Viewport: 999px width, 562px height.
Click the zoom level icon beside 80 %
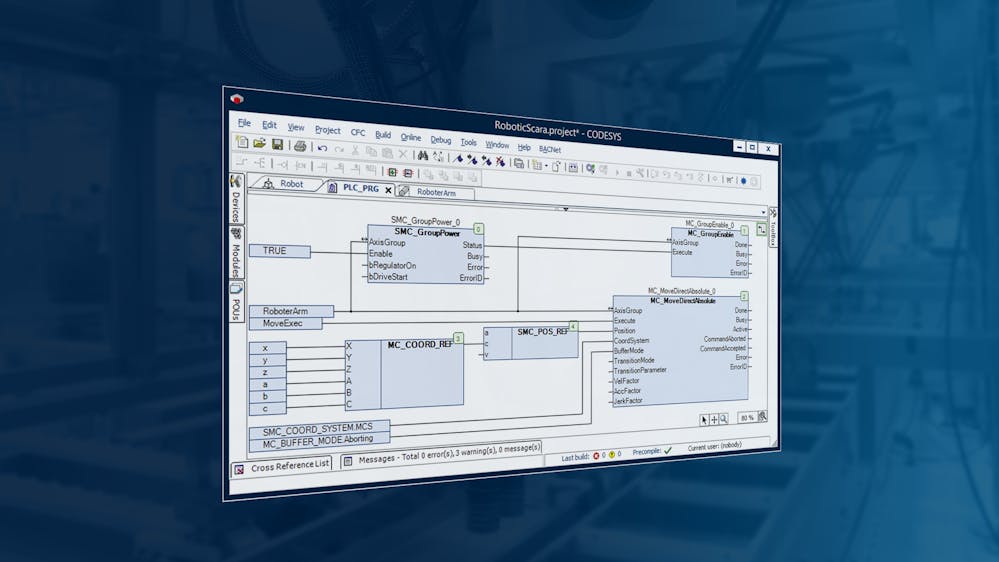point(763,417)
